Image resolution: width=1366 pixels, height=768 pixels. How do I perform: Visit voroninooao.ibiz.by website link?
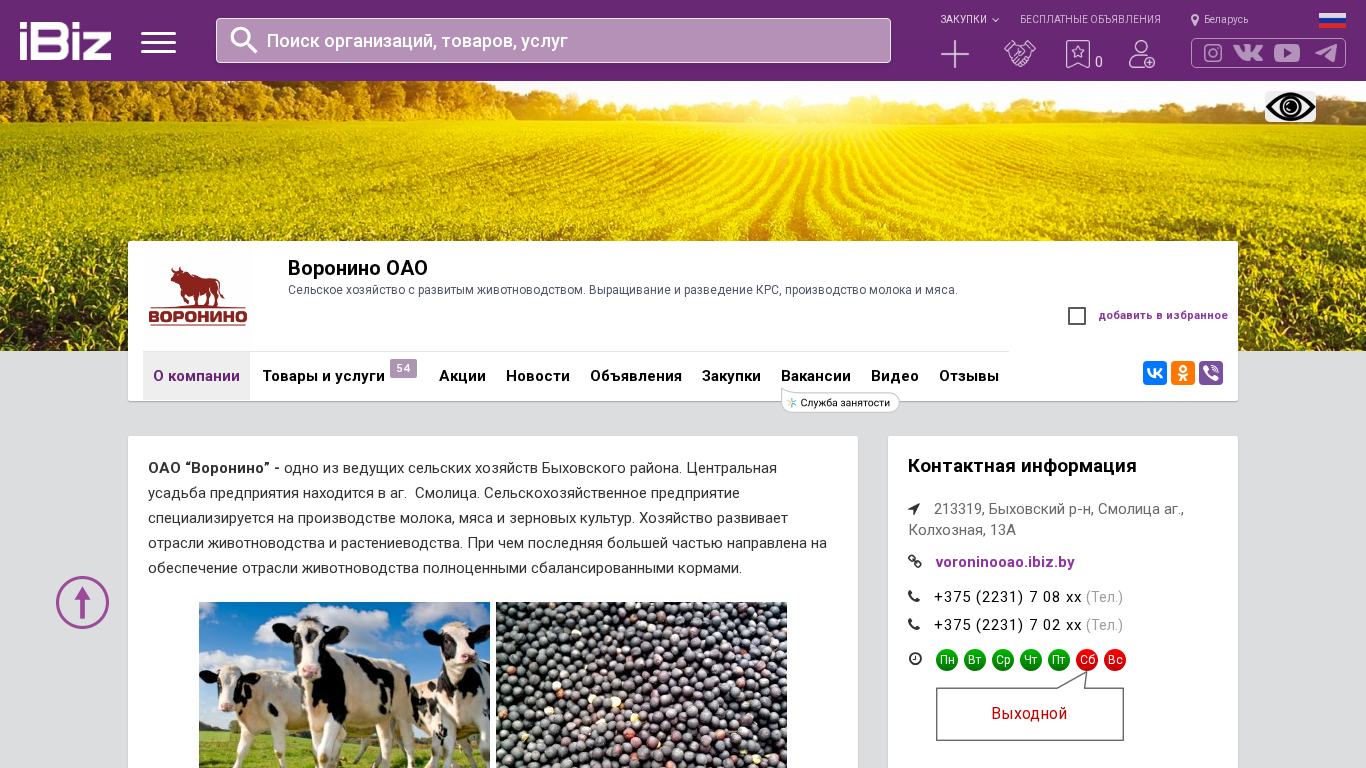click(1005, 562)
